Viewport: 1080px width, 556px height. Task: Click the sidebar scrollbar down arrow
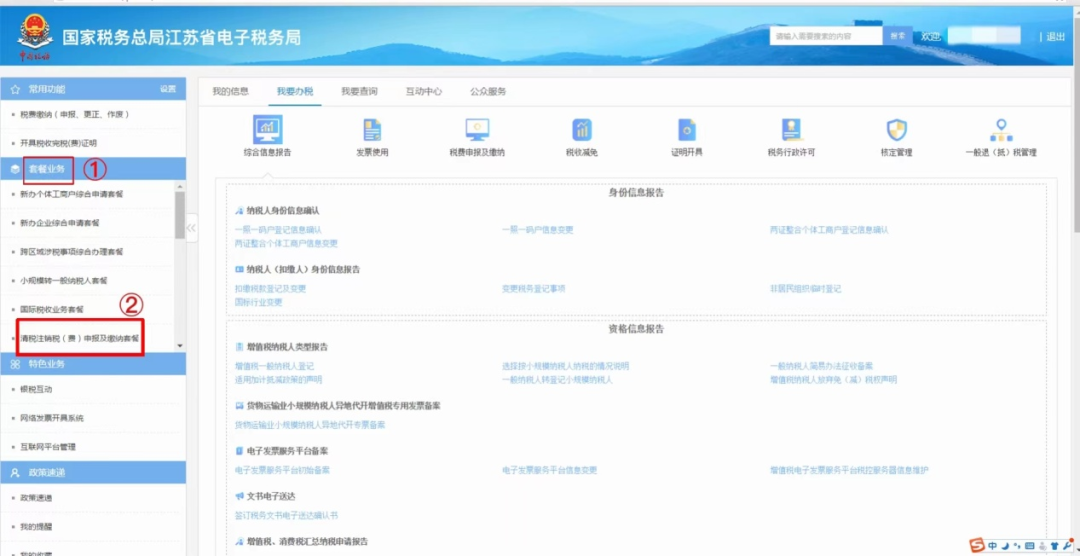[x=180, y=346]
